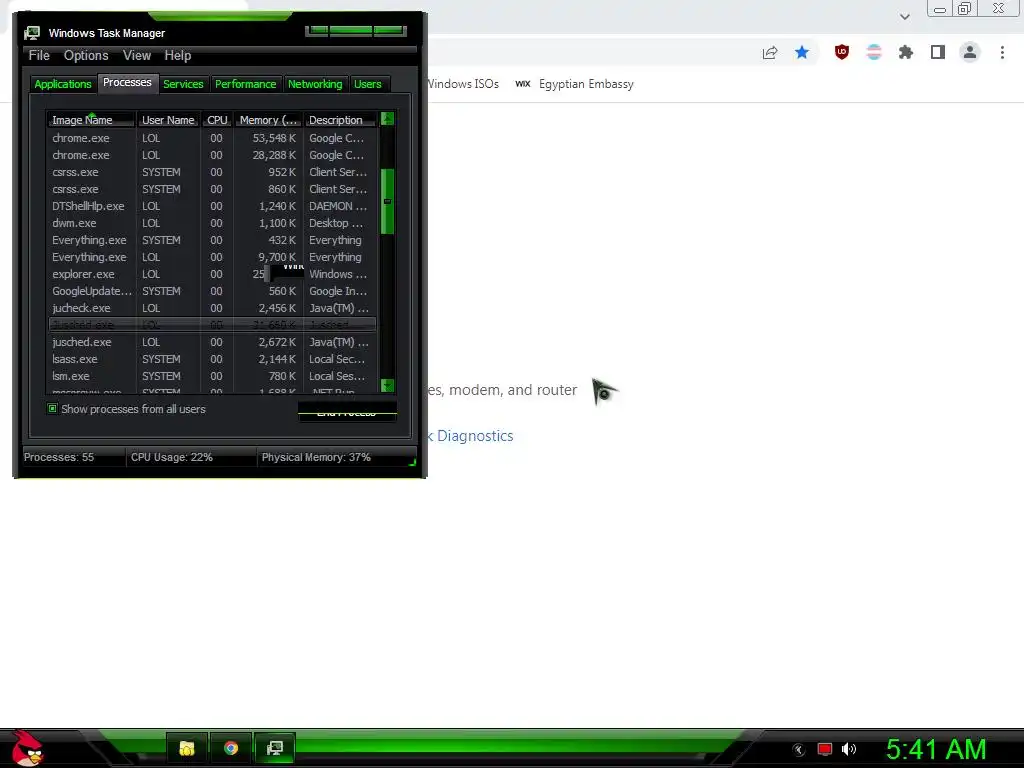Sort by Image Name column header
Image resolution: width=1024 pixels, height=768 pixels.
91,120
